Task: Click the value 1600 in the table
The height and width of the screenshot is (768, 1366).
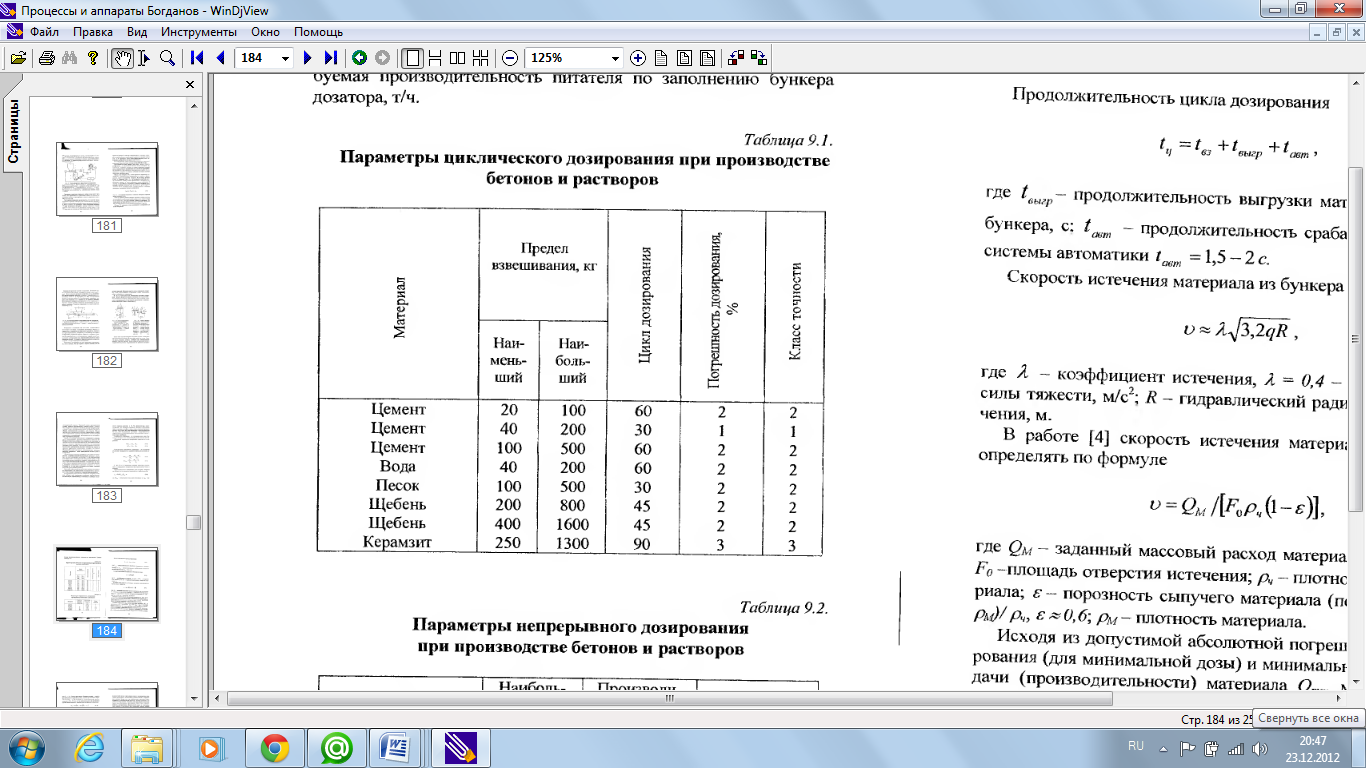Action: pos(572,524)
